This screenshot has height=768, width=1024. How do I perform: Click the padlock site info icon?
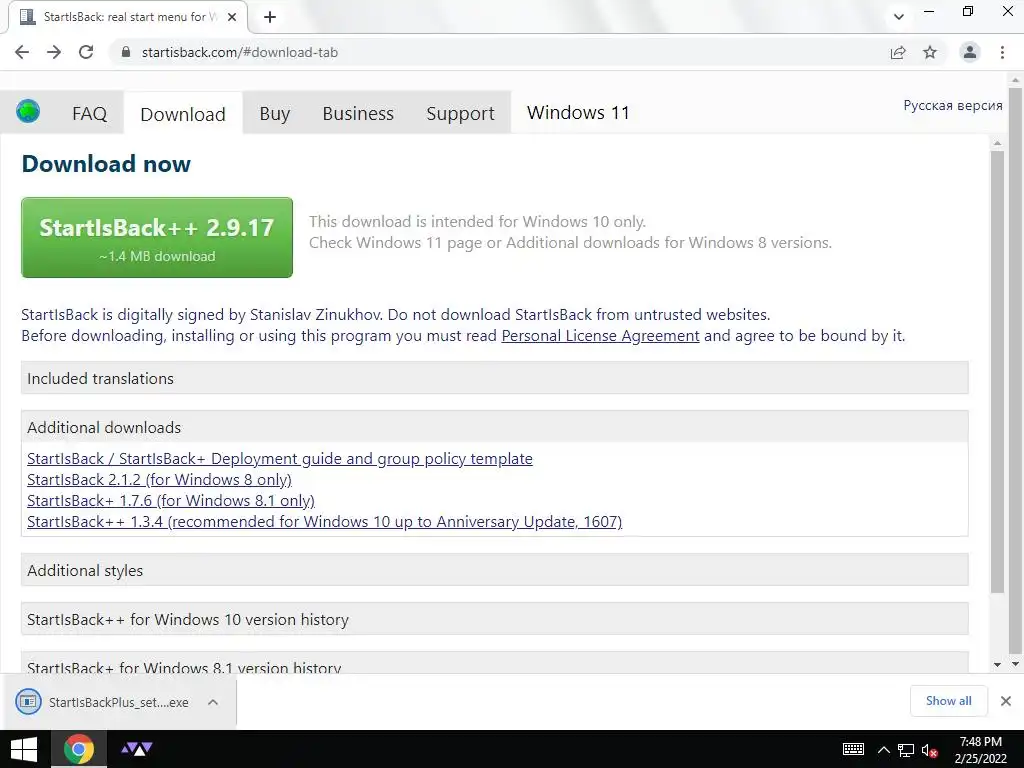click(x=126, y=52)
